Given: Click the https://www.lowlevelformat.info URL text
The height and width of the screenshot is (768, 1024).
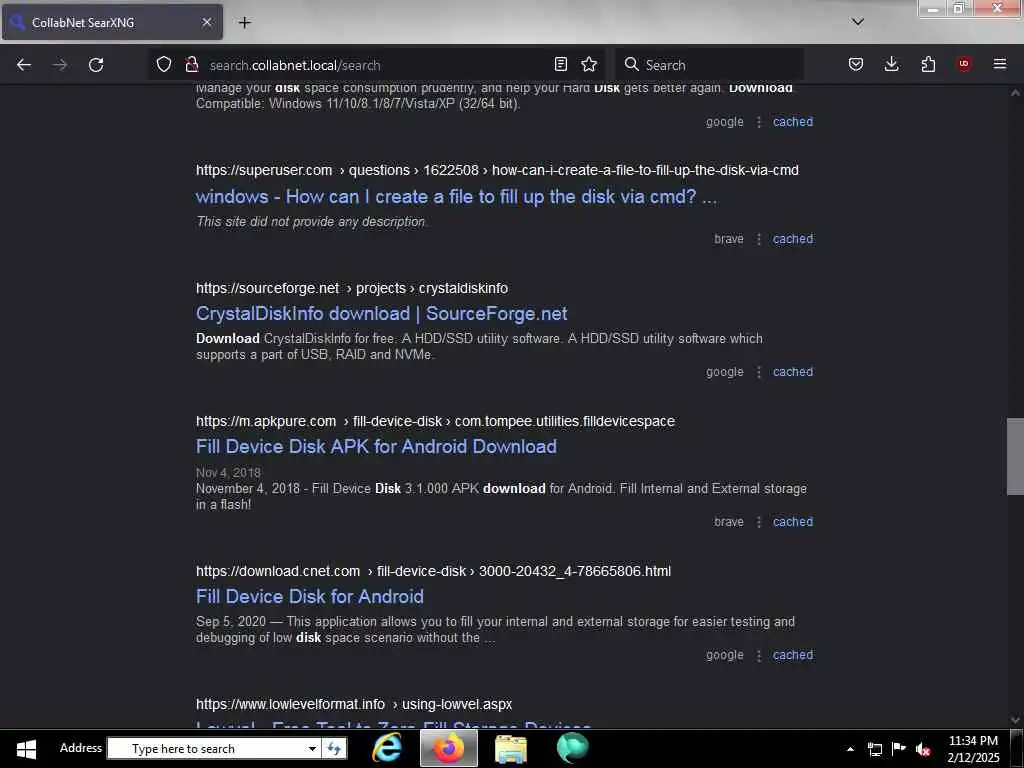Looking at the screenshot, I should 291,705.
